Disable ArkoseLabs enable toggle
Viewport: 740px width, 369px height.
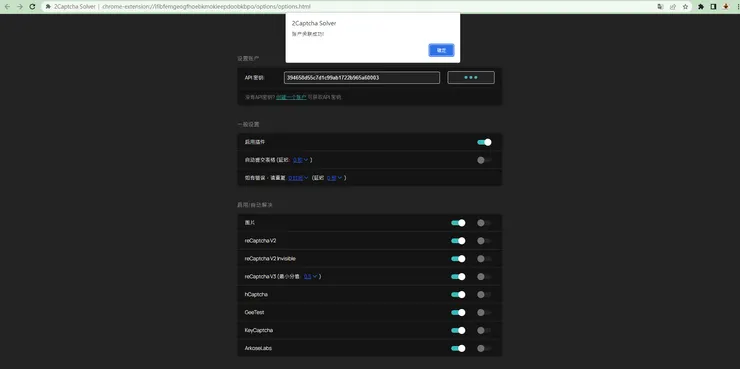coord(458,348)
